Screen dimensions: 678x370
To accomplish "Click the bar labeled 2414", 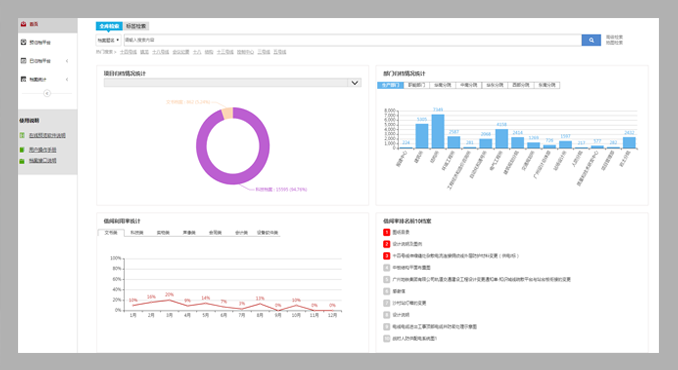I will 518,143.
